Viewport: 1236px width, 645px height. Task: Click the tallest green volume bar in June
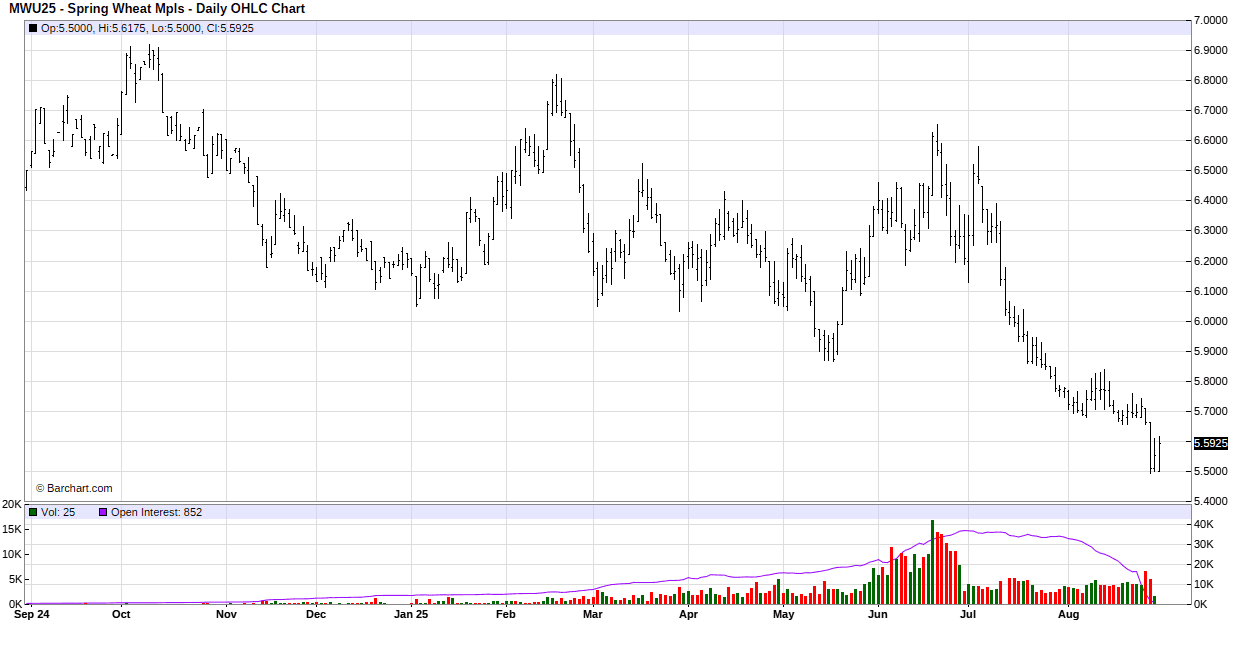[x=932, y=562]
